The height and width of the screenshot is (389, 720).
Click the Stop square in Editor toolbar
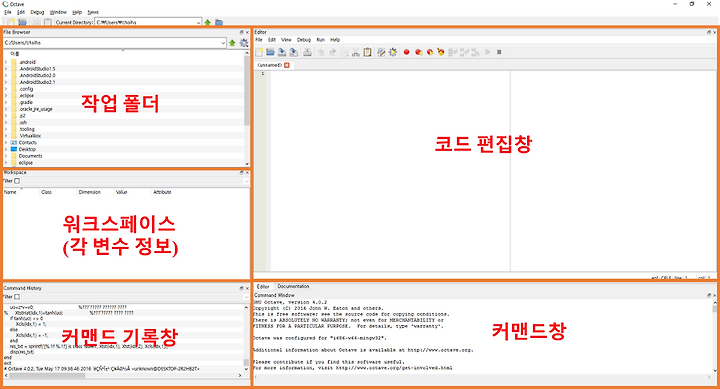(499, 52)
